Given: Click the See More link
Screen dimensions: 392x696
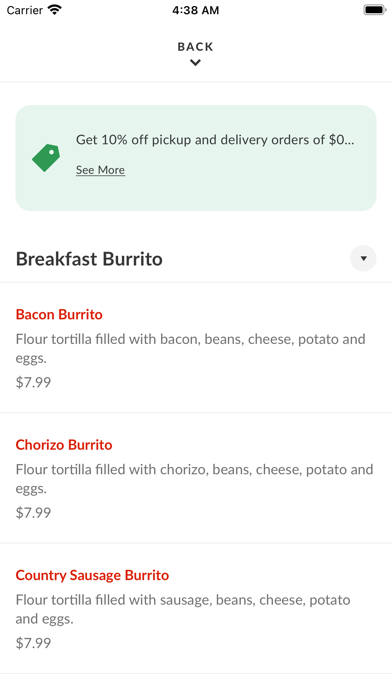Looking at the screenshot, I should coord(100,170).
